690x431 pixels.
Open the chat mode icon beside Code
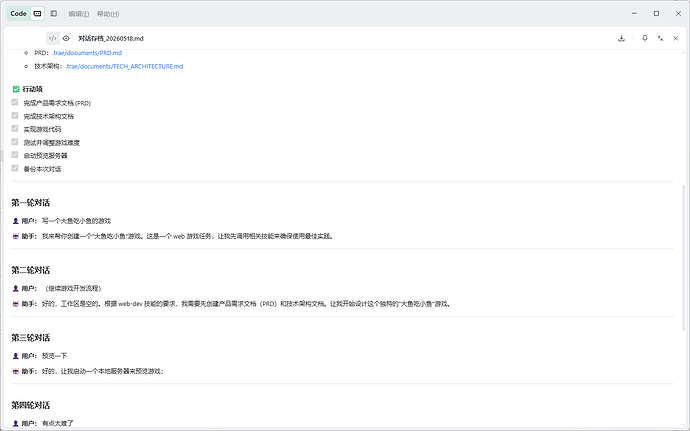[x=37, y=14]
